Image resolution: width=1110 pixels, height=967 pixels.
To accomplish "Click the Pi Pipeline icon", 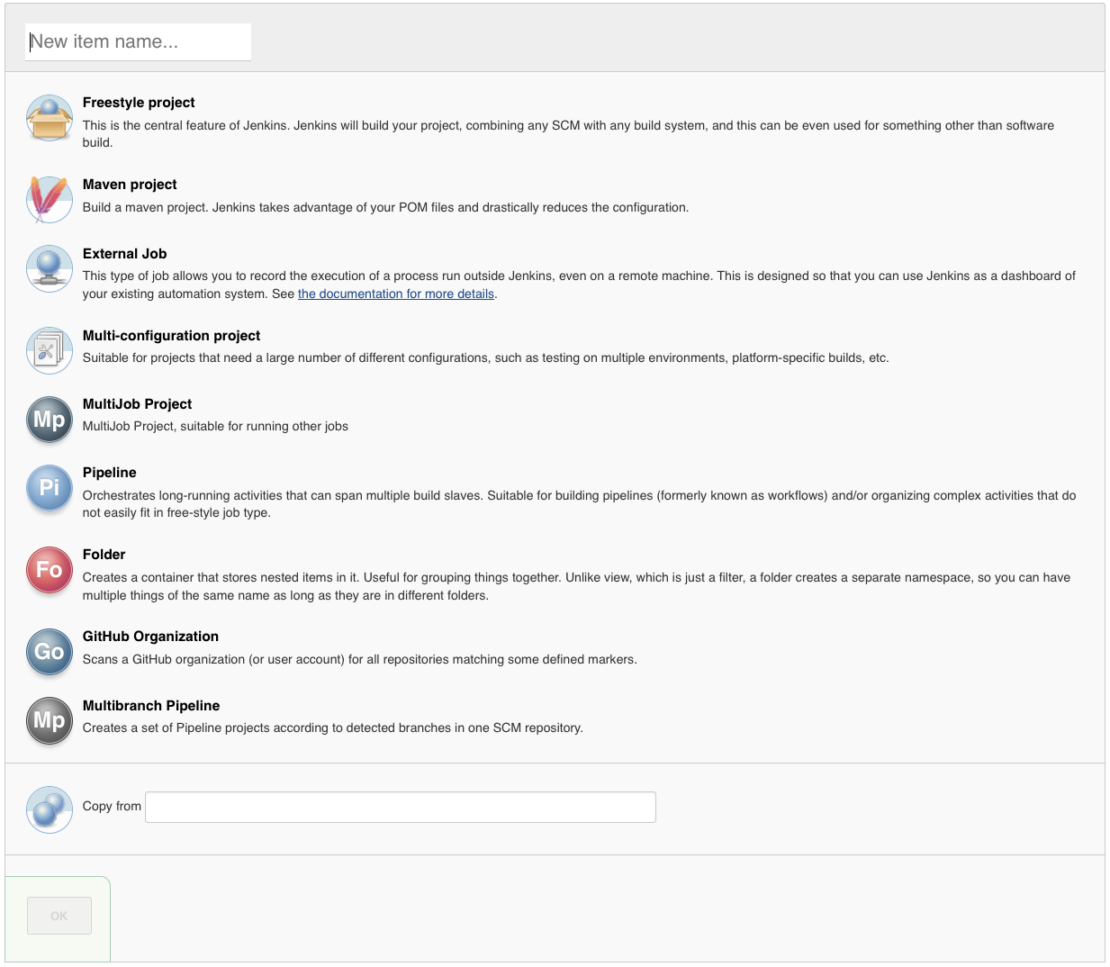I will coord(49,488).
